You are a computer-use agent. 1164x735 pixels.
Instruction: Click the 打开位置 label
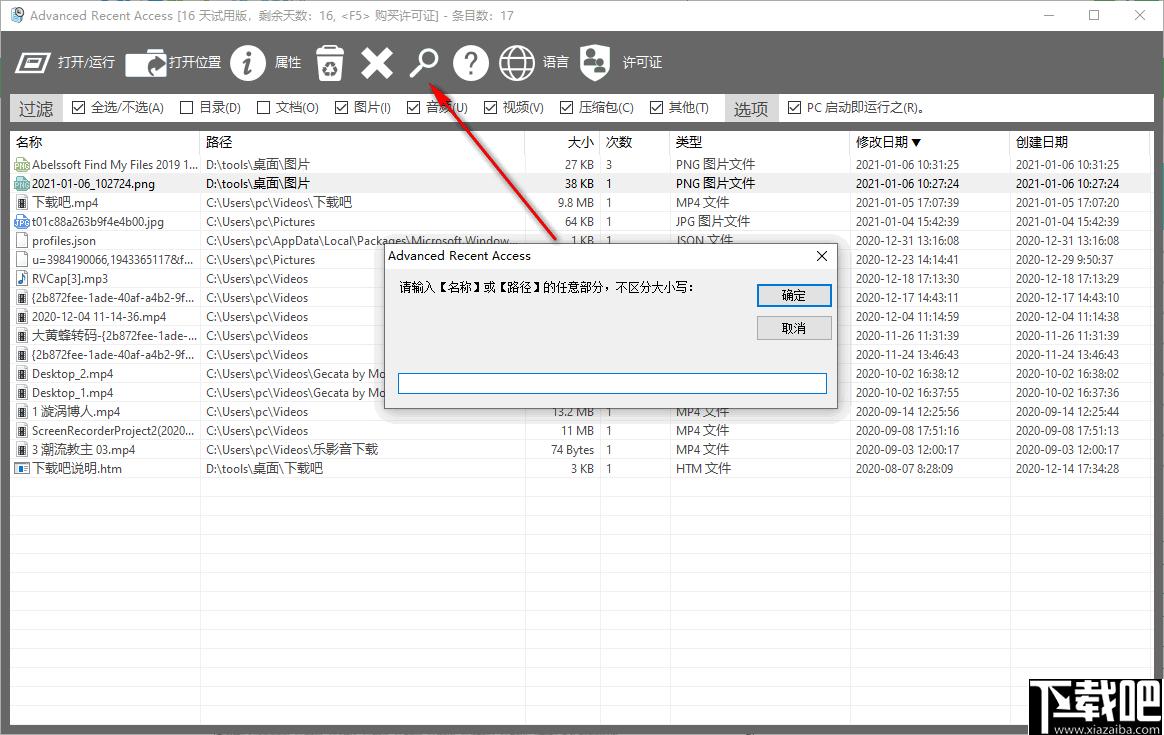point(195,62)
